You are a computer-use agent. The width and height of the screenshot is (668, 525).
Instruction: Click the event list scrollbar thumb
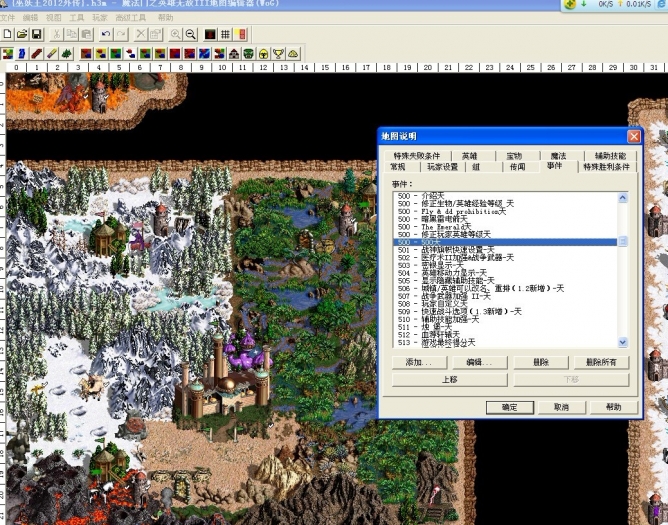[x=623, y=242]
